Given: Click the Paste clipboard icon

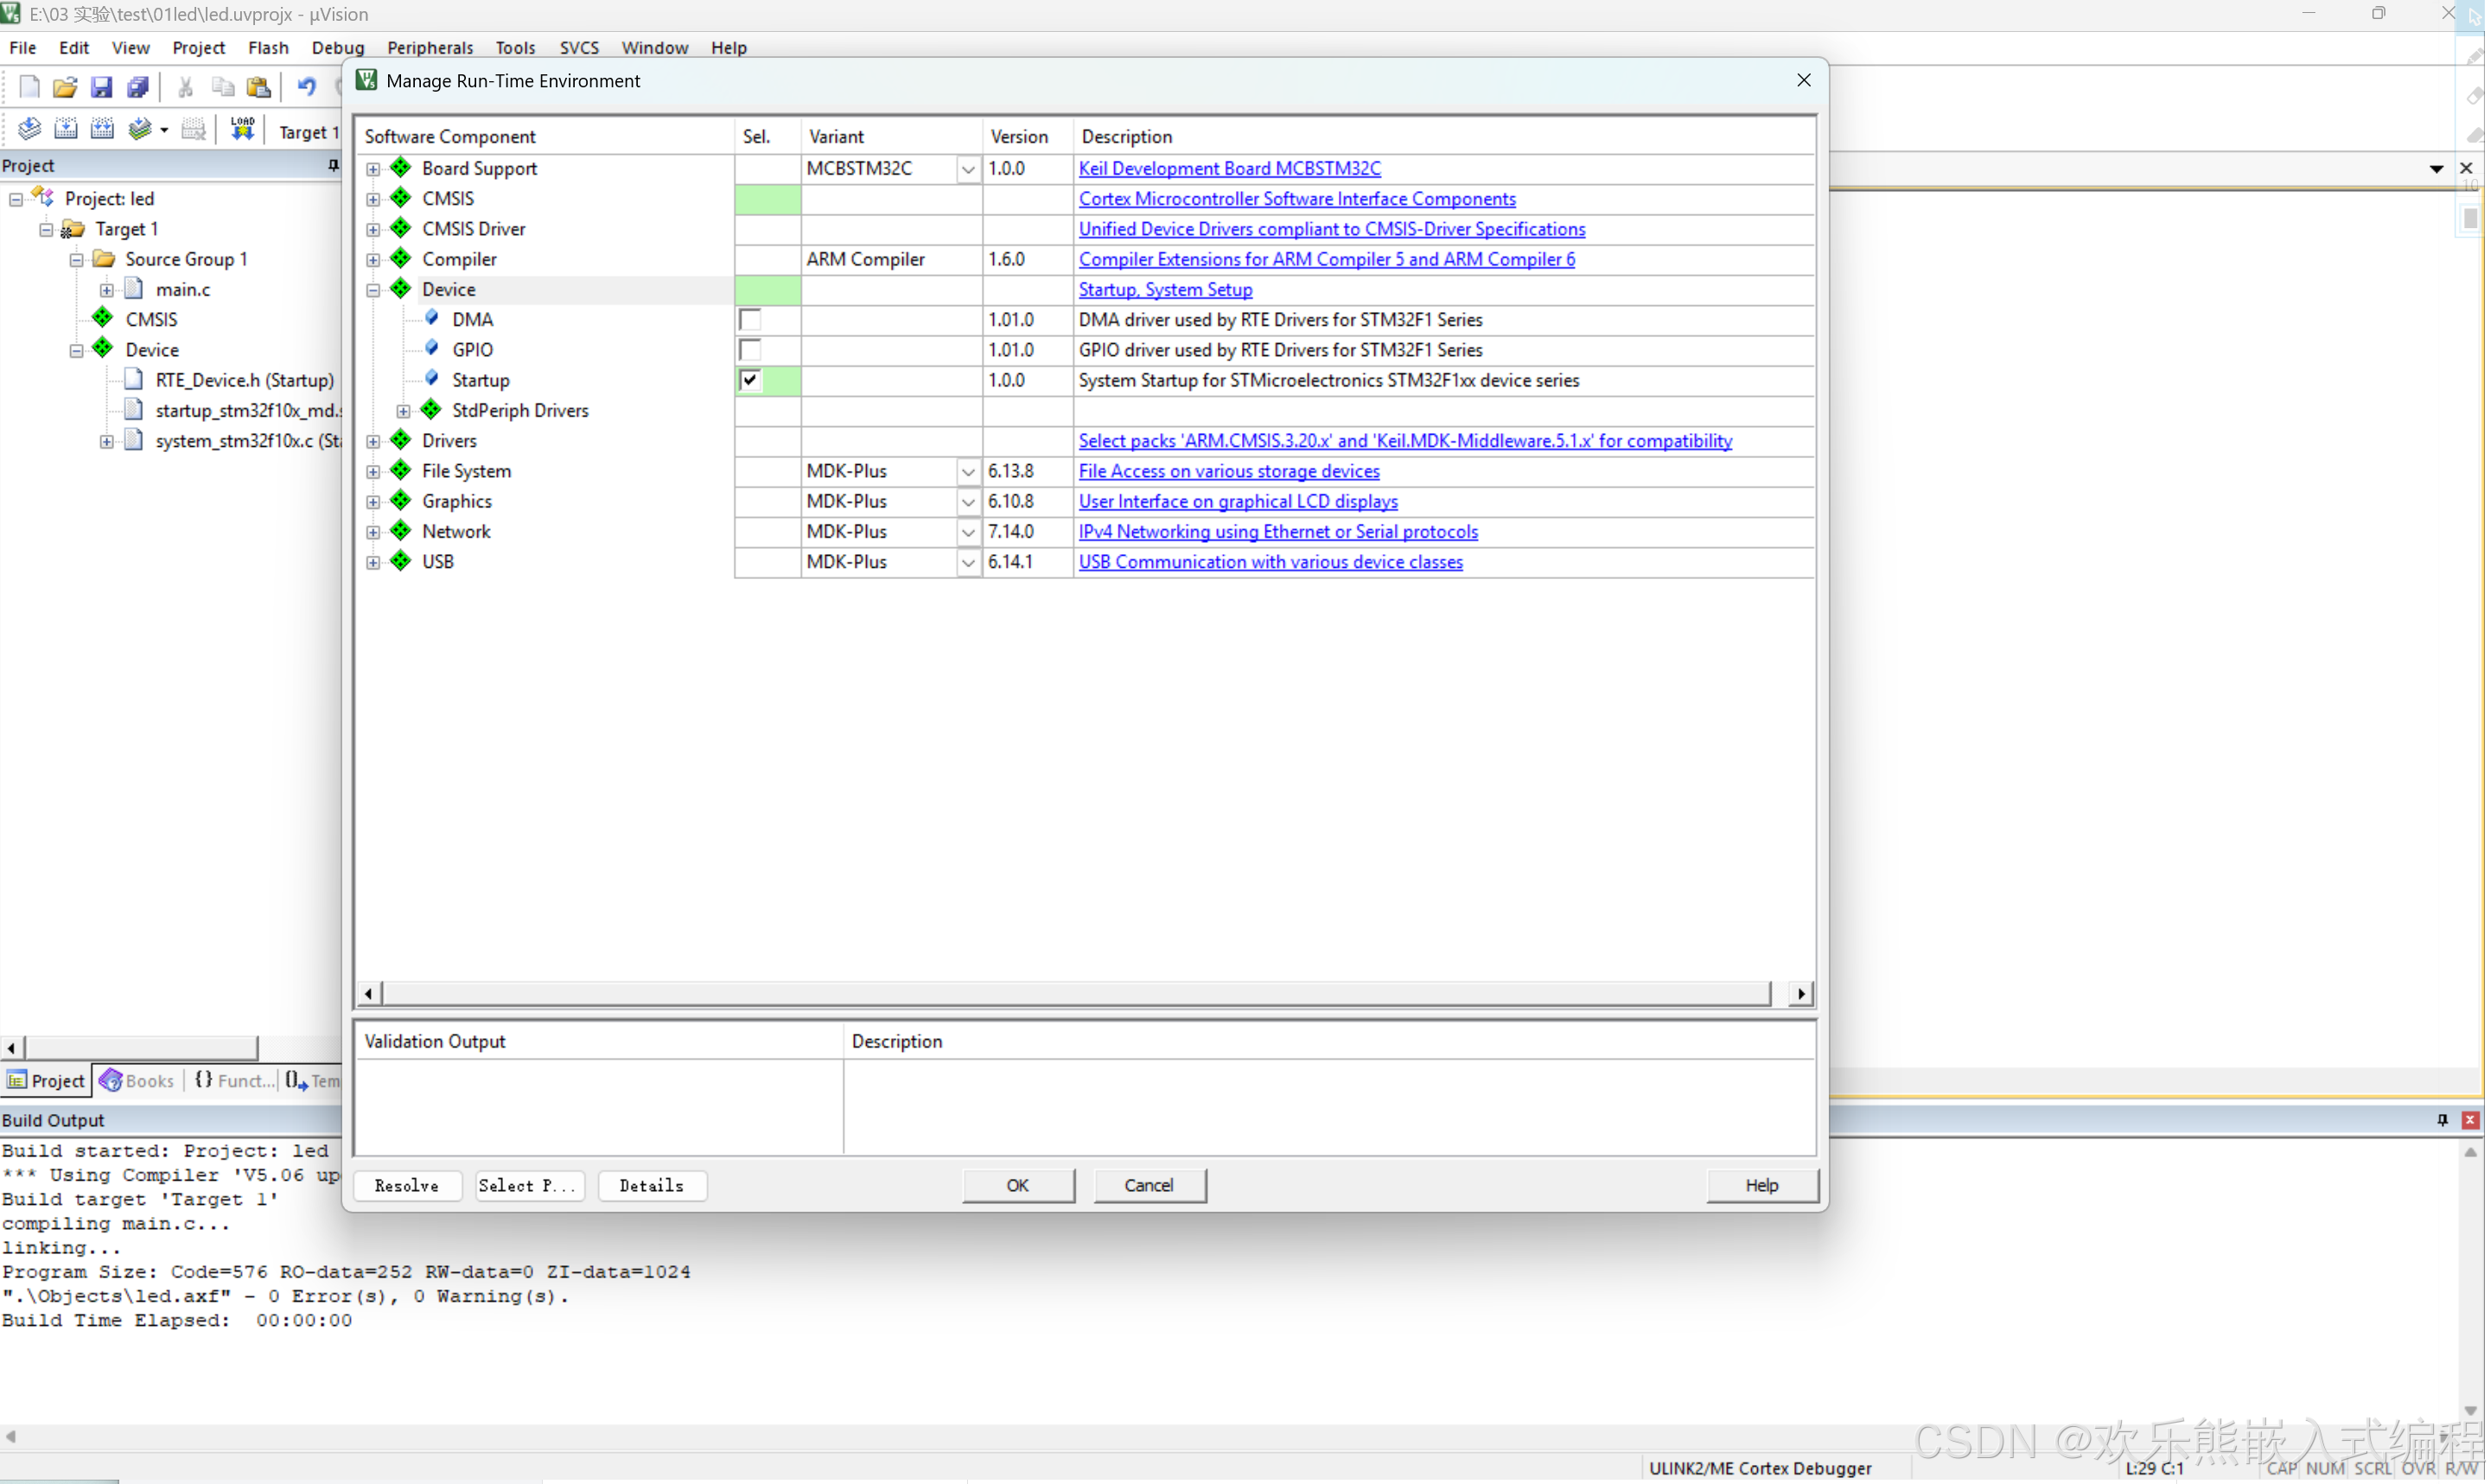Looking at the screenshot, I should coord(259,87).
